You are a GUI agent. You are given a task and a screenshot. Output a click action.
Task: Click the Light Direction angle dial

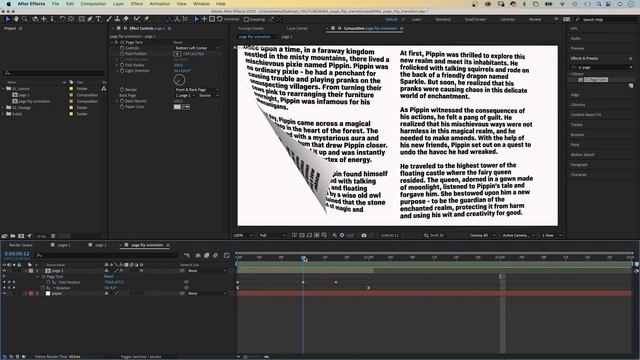pyautogui.click(x=180, y=80)
